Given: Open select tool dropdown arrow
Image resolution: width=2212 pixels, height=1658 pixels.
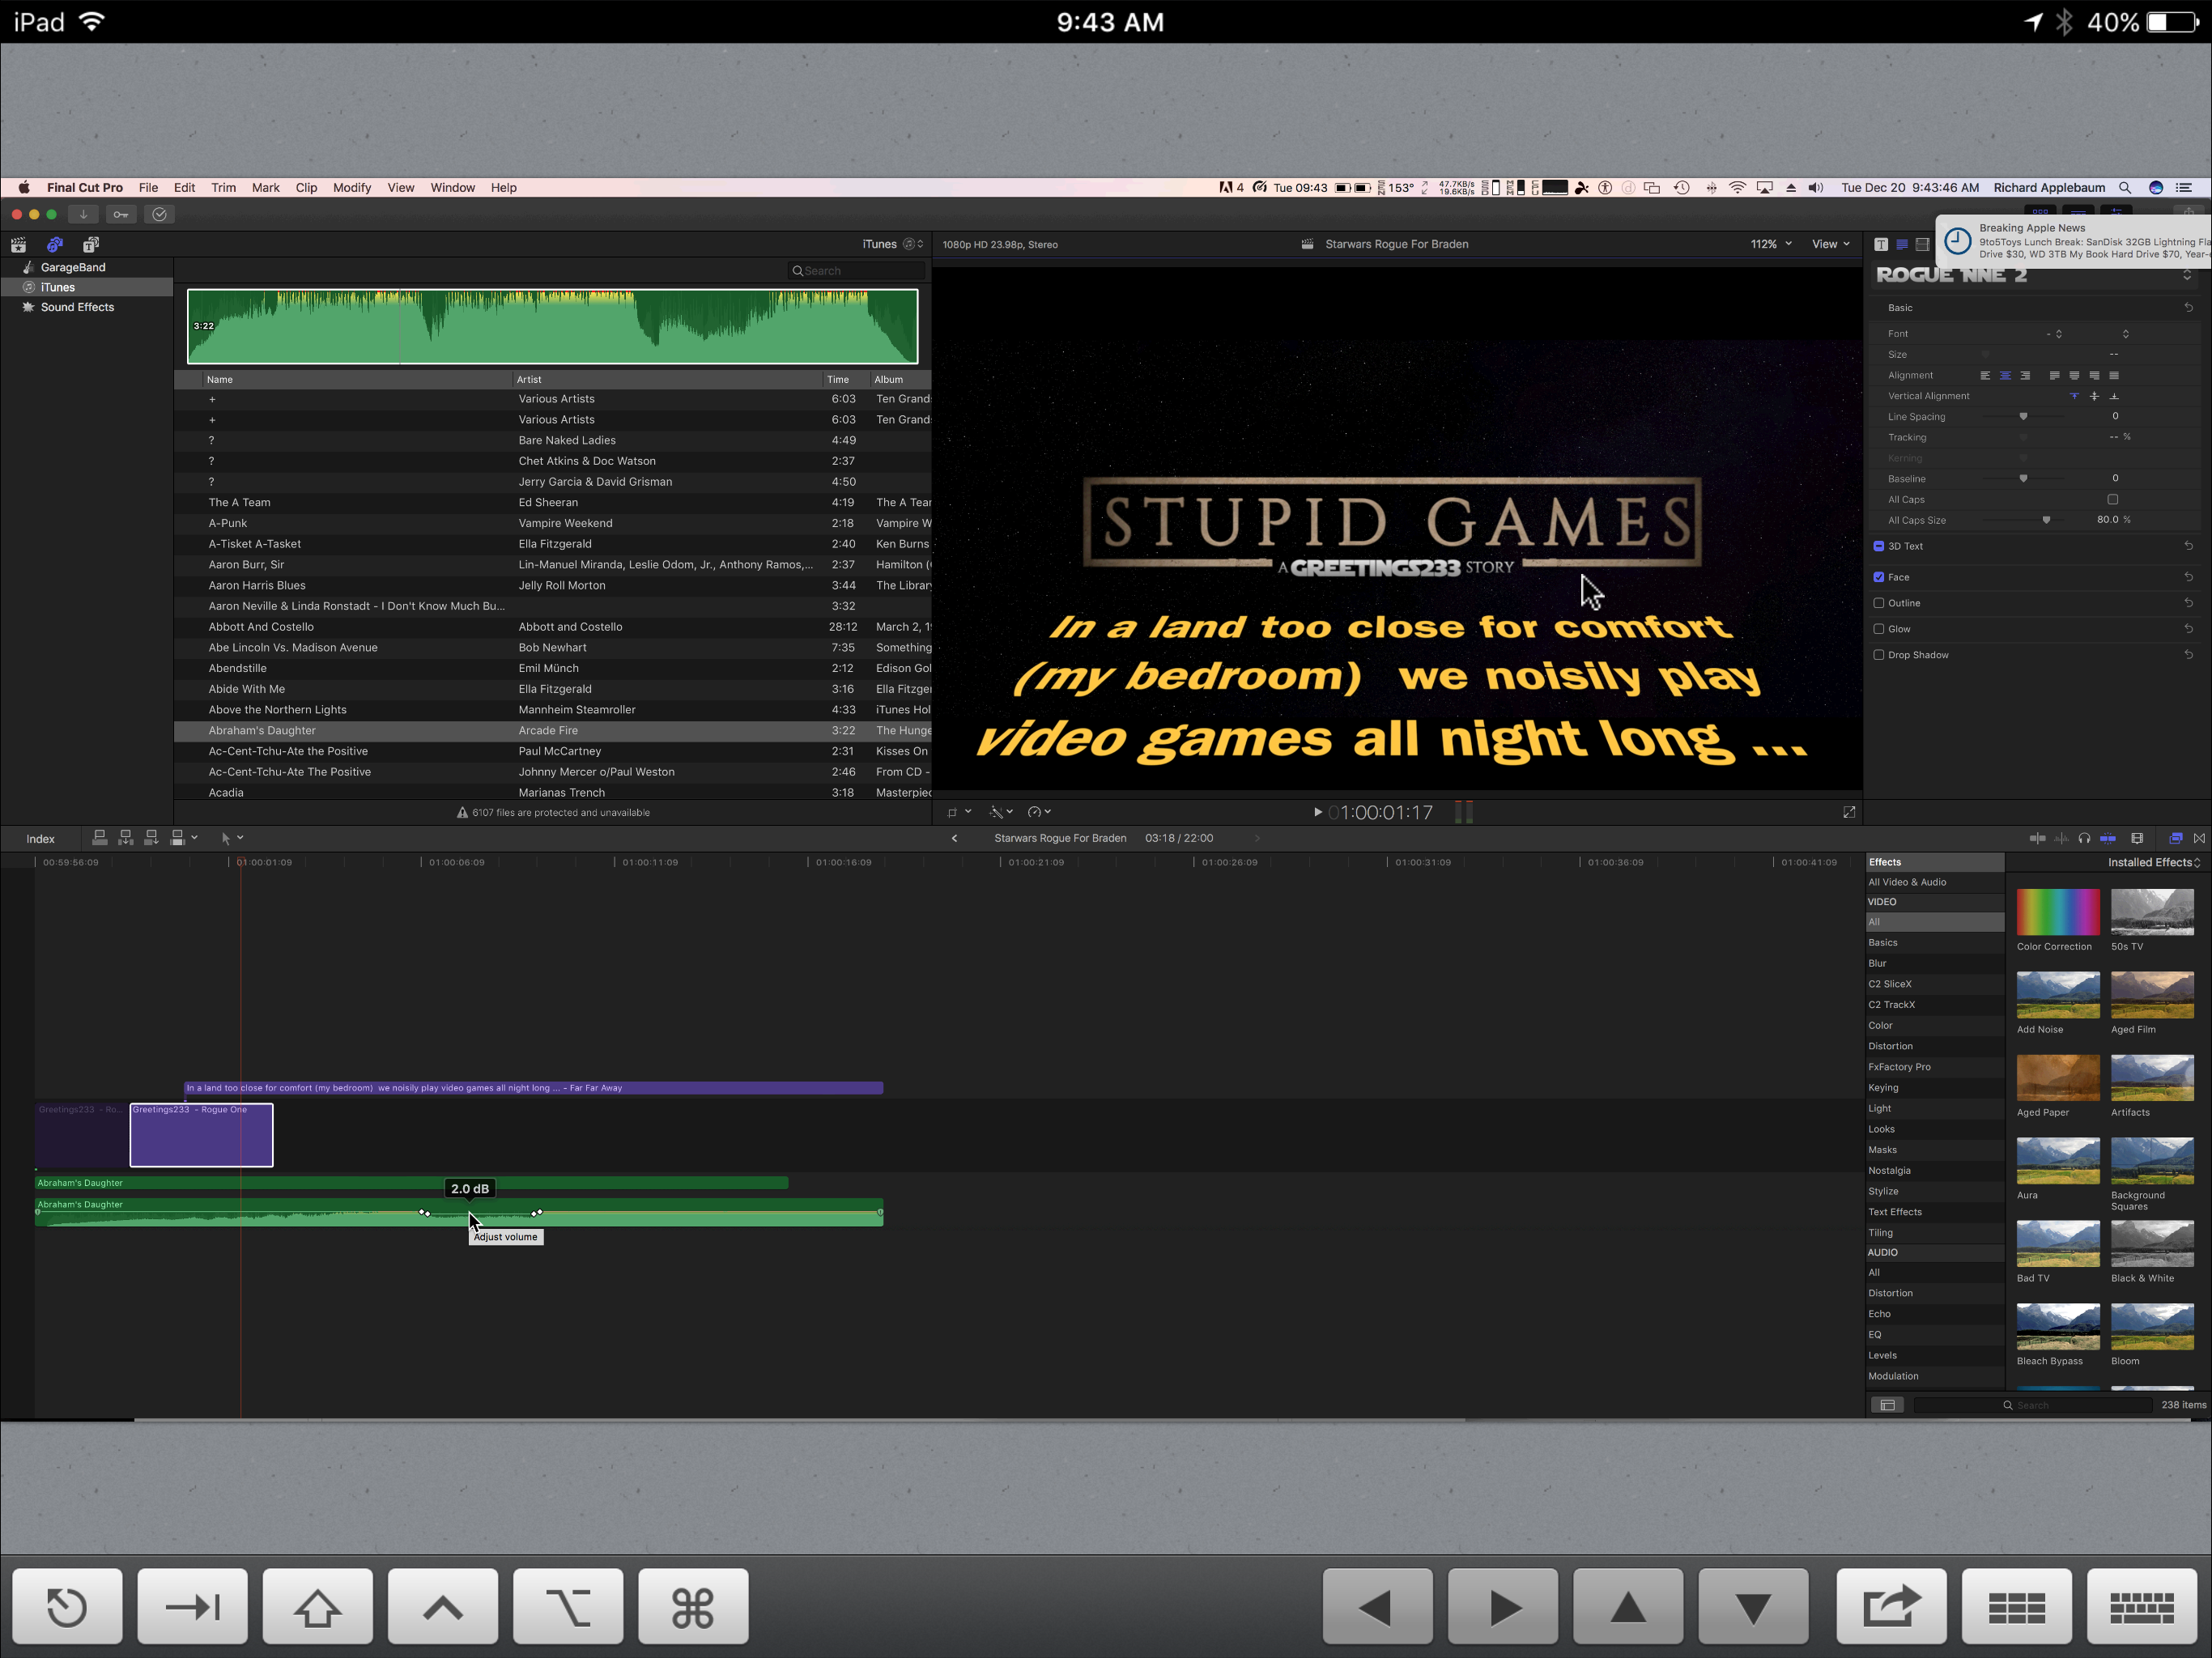Looking at the screenshot, I should 240,838.
